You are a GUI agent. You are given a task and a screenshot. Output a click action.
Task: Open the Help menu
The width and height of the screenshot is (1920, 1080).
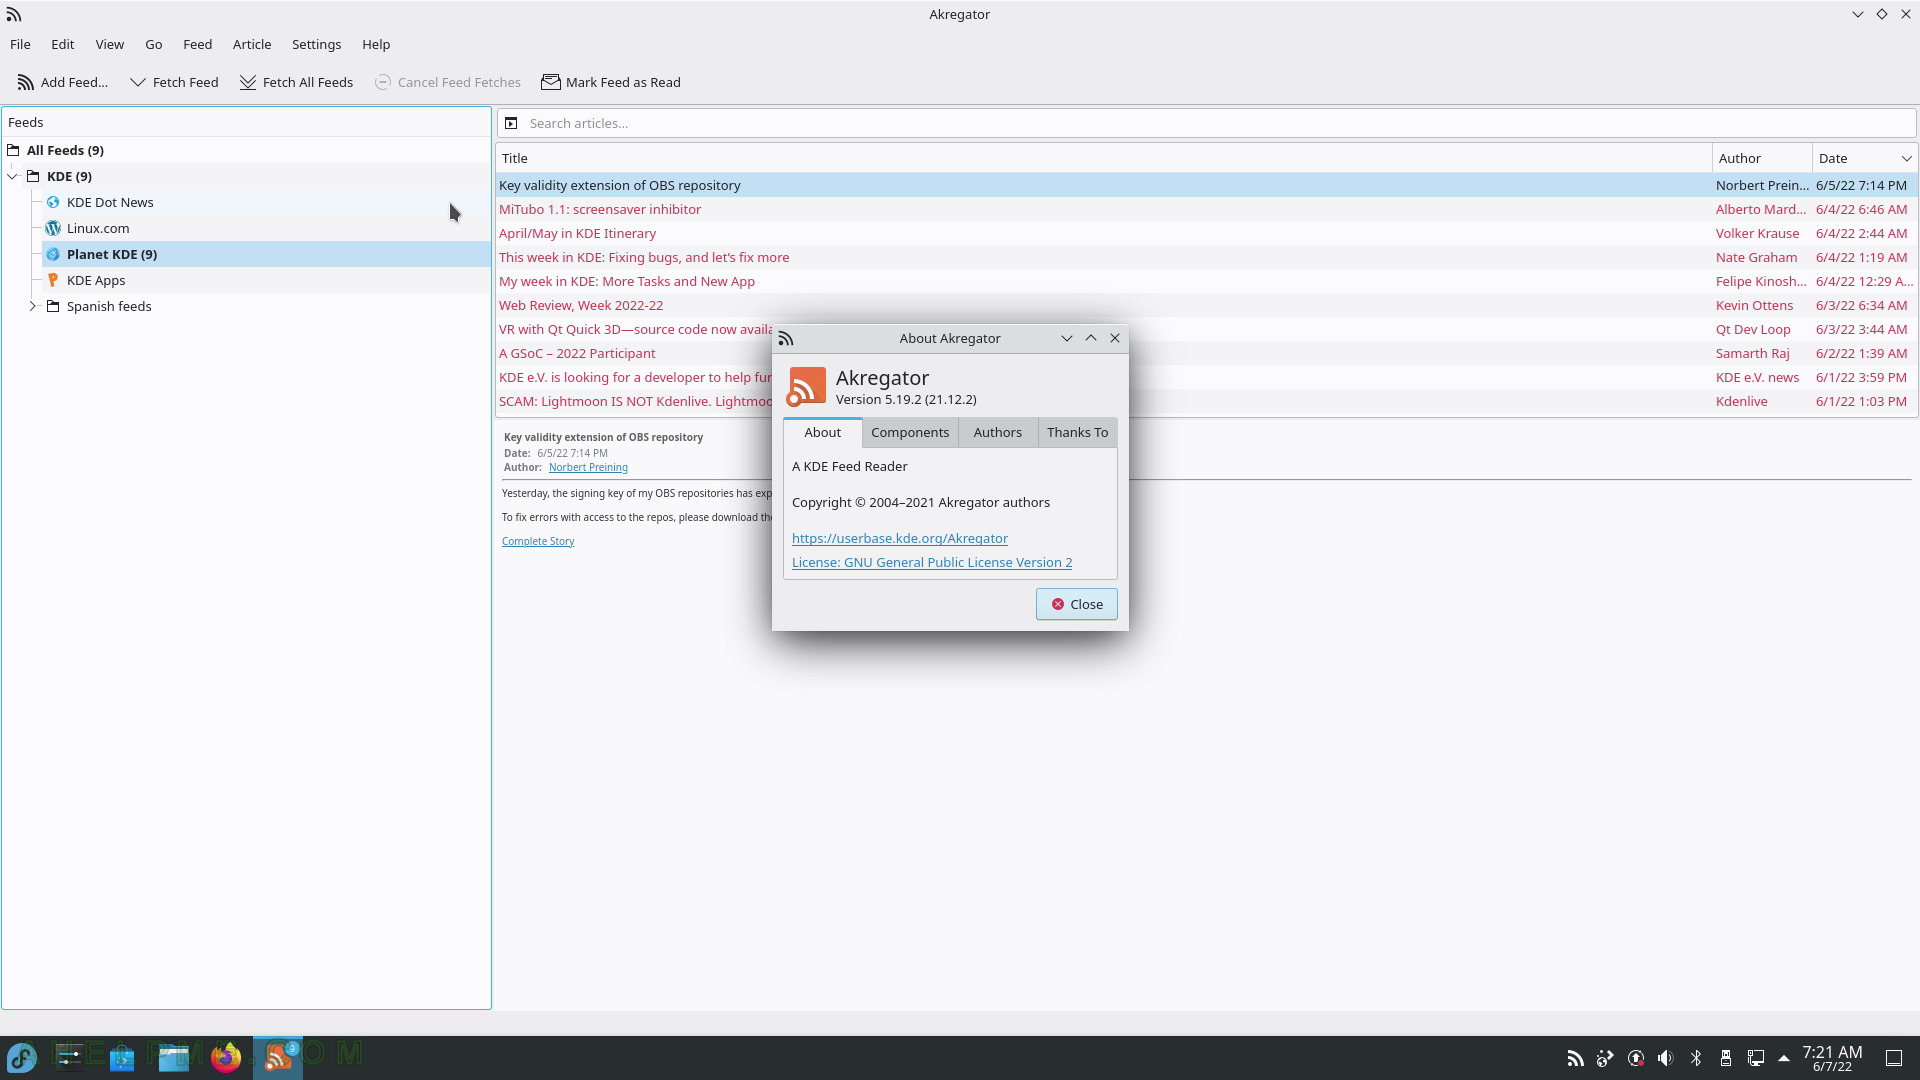point(376,44)
